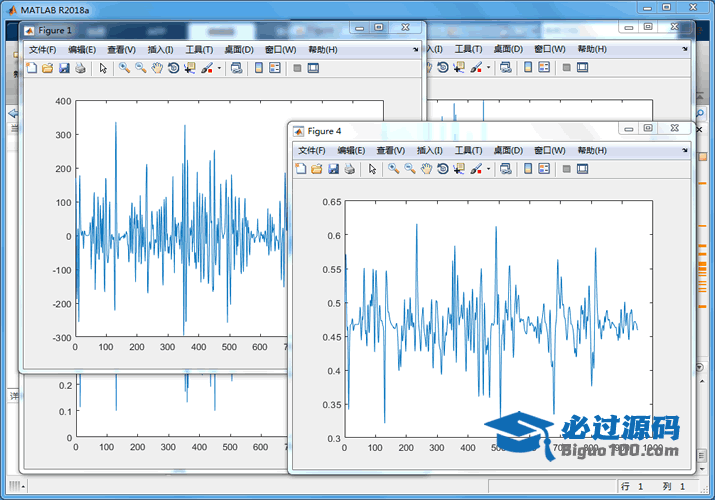The width and height of the screenshot is (715, 500).
Task: Click the dock arrow at Figure 4 menu bar's right end
Action: pos(684,149)
